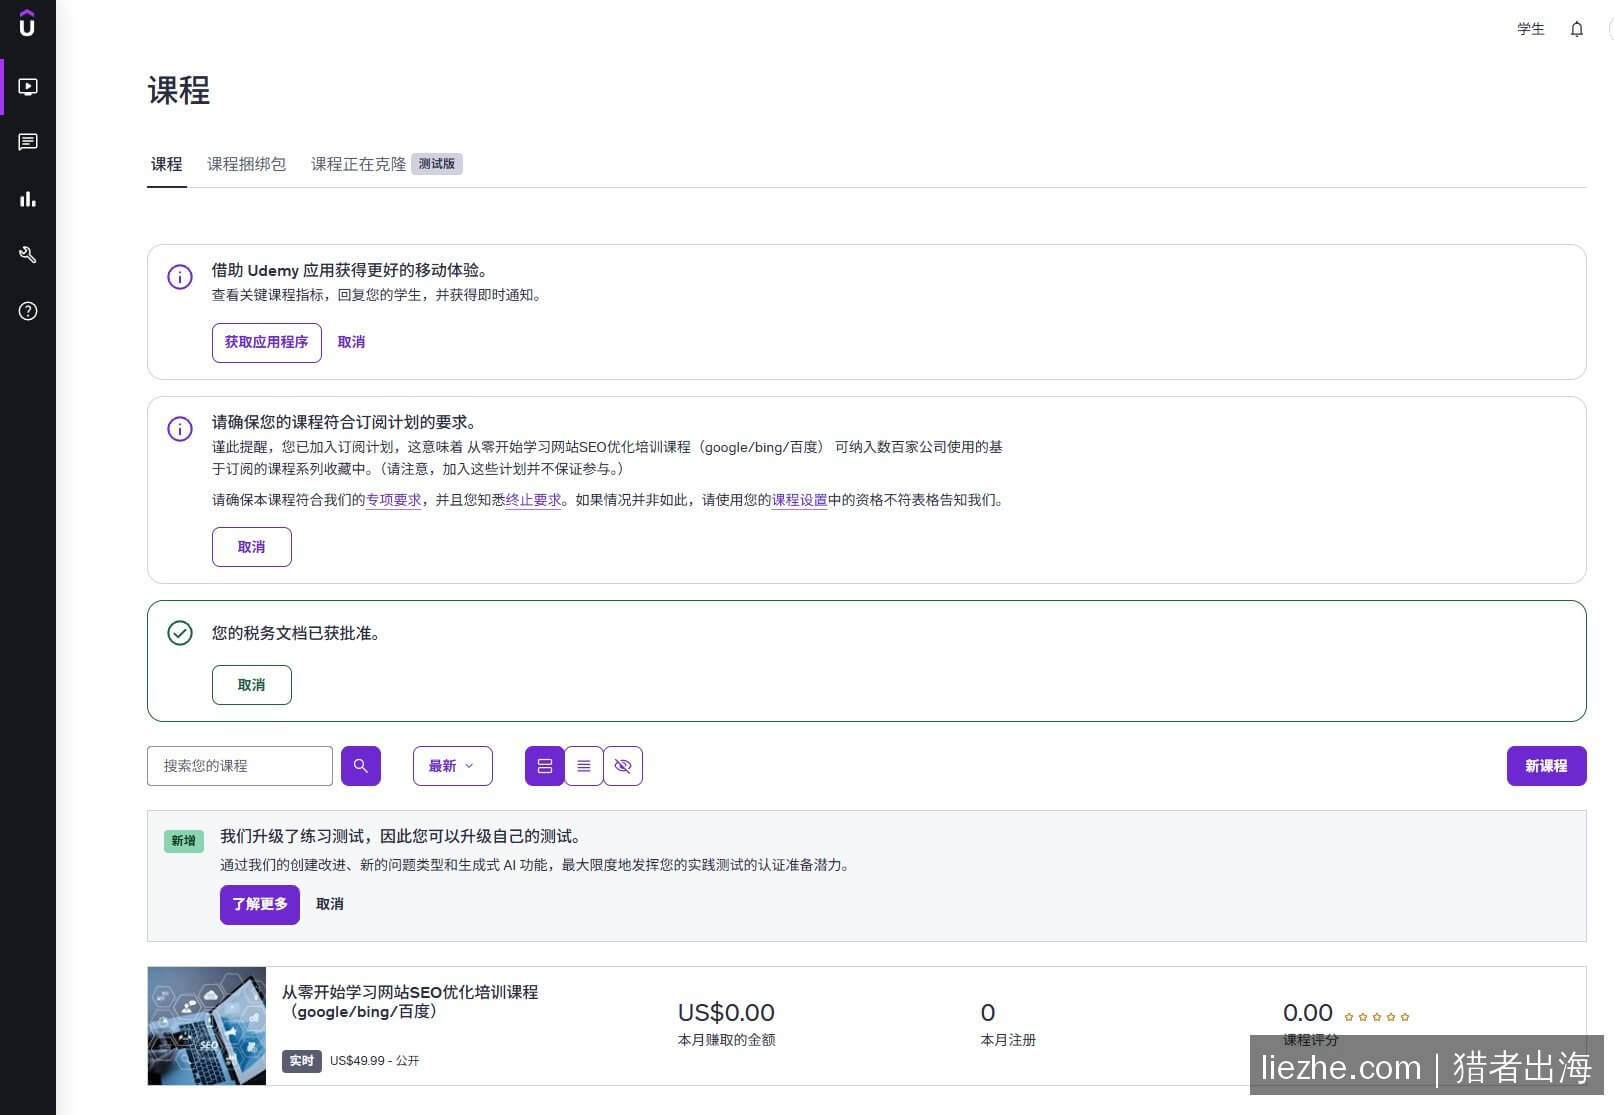Click the US$0.00 monthly earnings value
This screenshot has width=1614, height=1115.
tap(726, 1013)
